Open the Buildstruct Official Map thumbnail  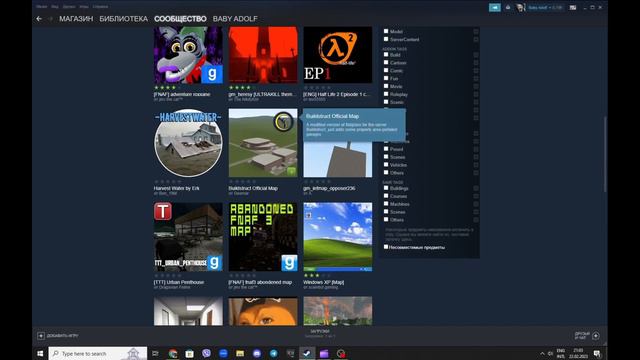(263, 143)
